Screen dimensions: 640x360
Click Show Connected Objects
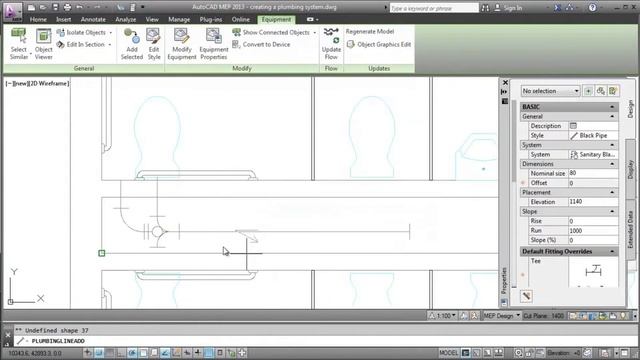click(271, 32)
